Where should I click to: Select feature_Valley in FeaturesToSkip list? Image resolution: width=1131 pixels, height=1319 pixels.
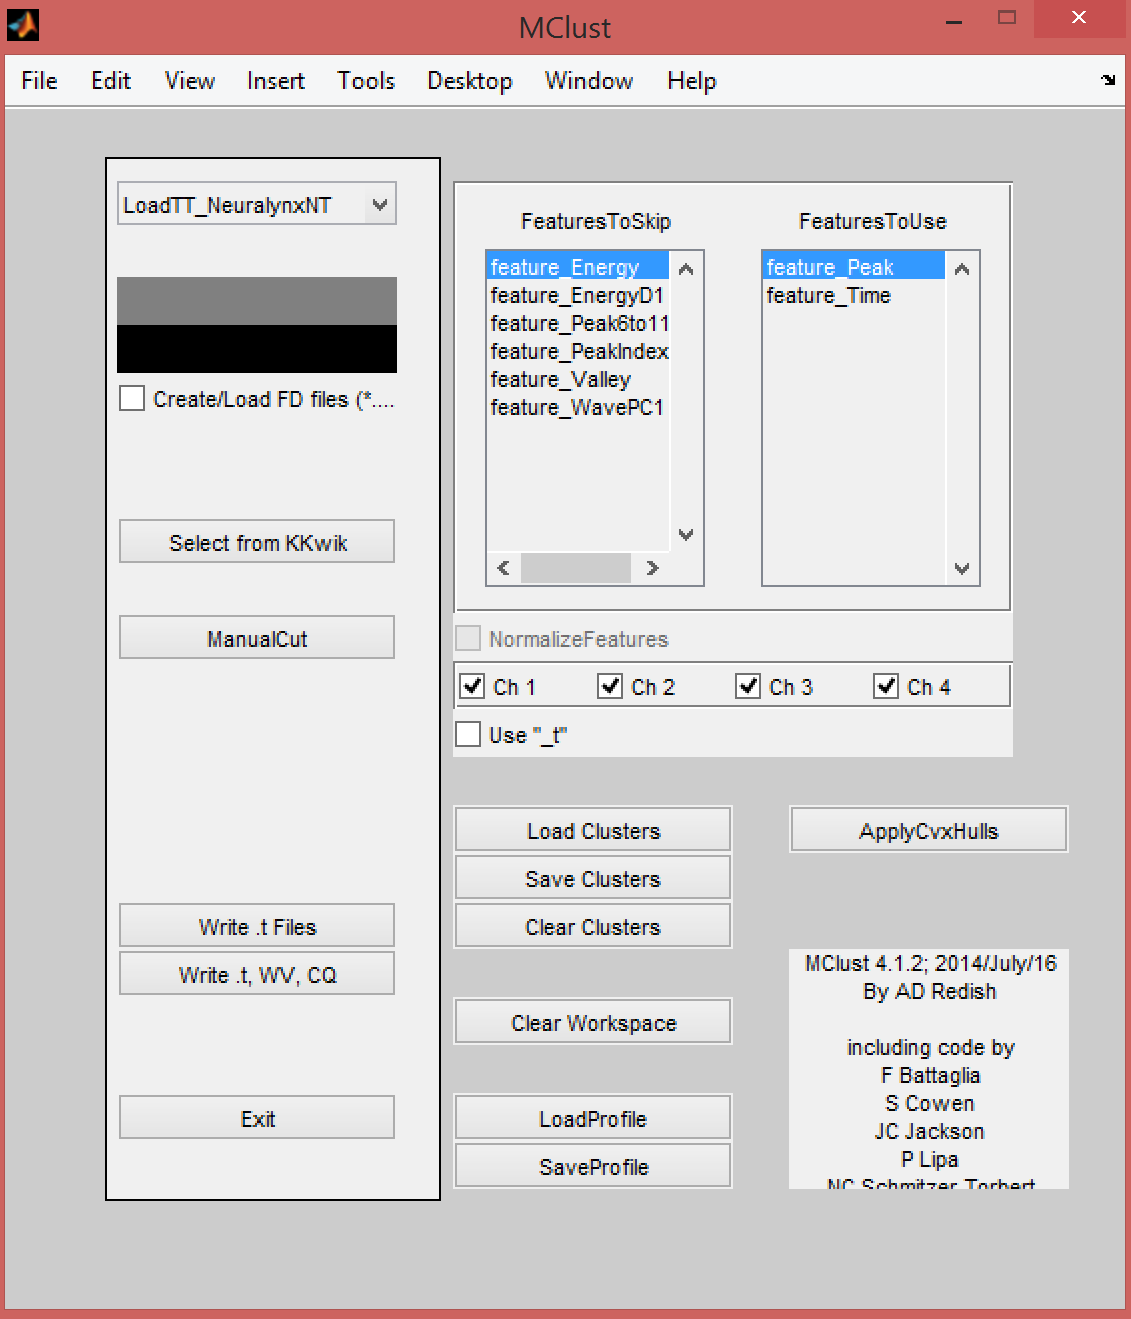tap(560, 380)
